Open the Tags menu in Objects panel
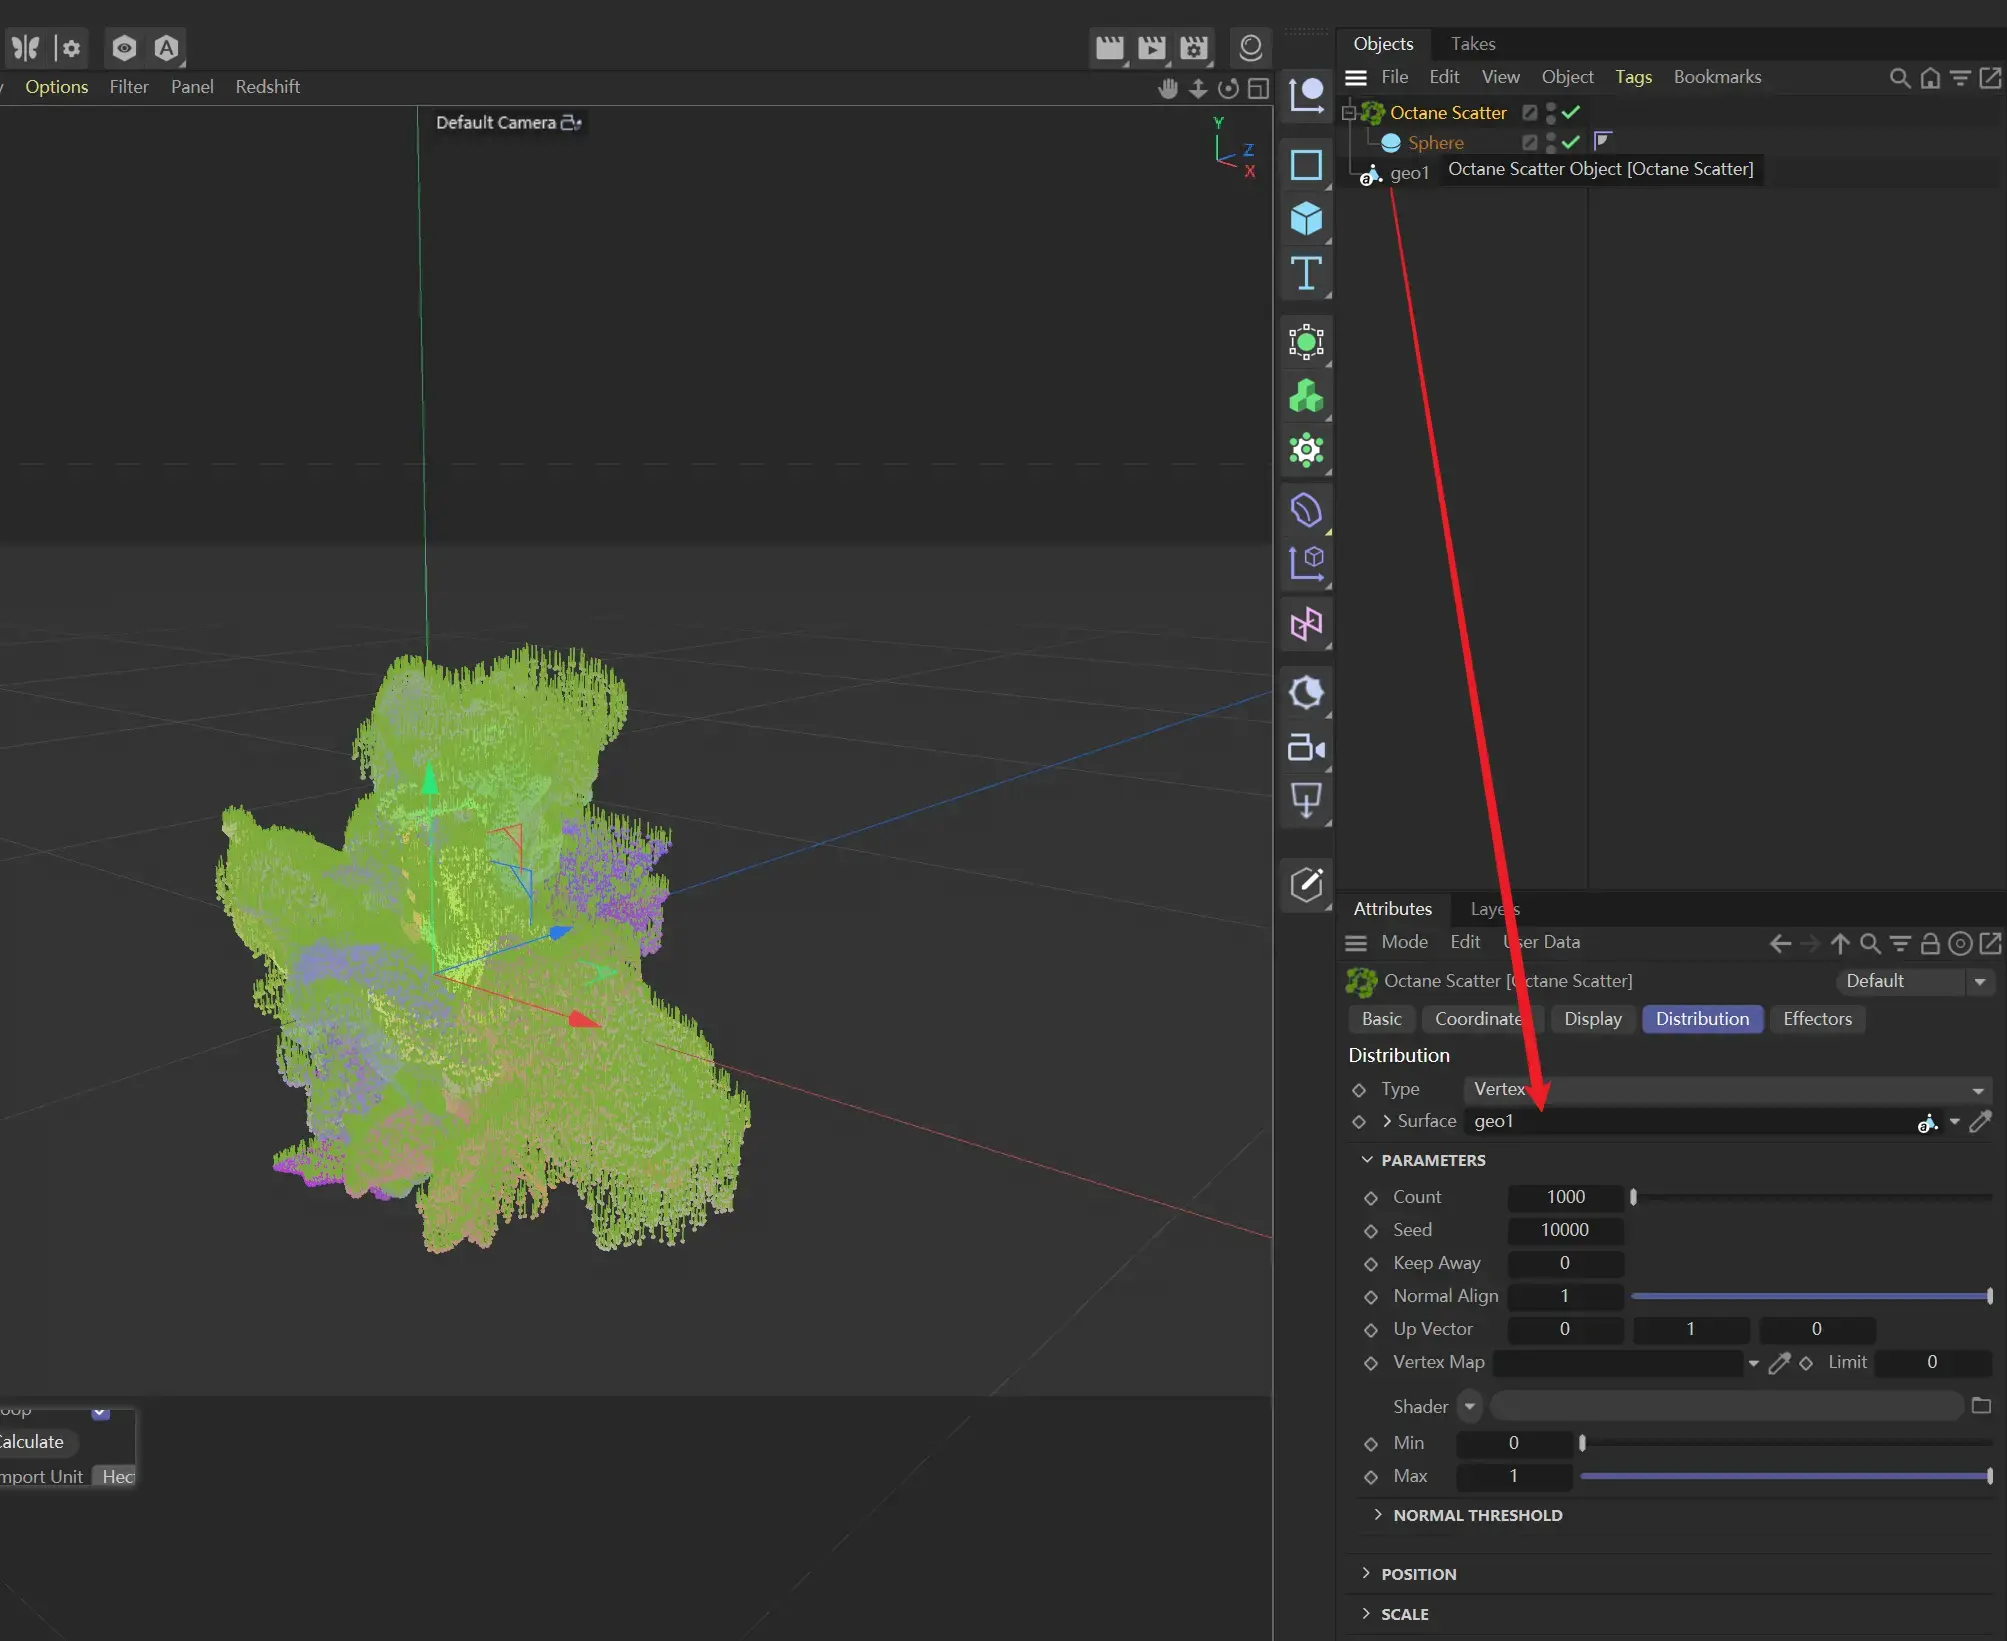This screenshot has width=2007, height=1641. click(1633, 77)
